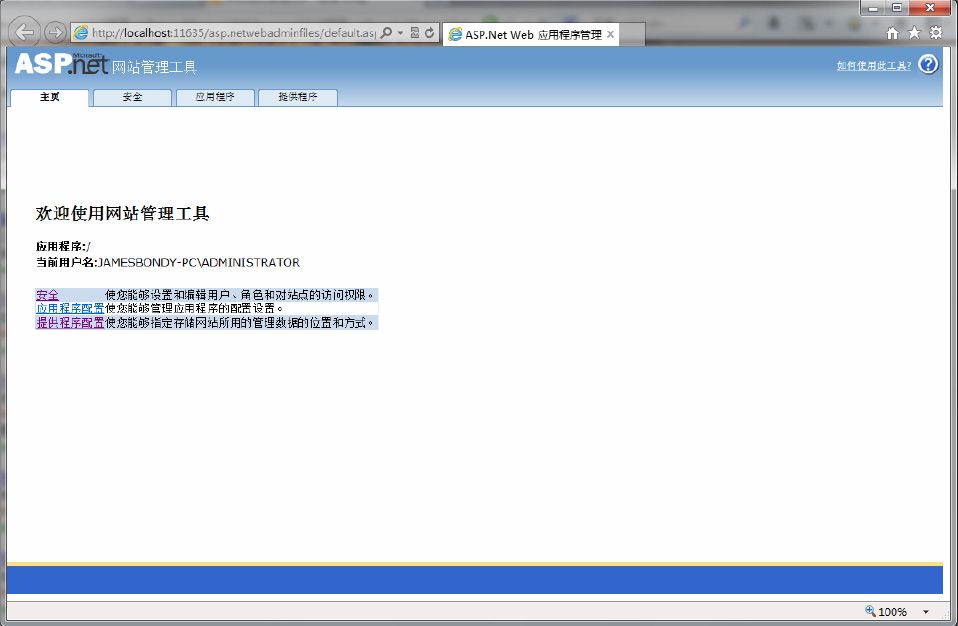
Task: Expand the zoom level dropdown arrow
Action: click(926, 612)
